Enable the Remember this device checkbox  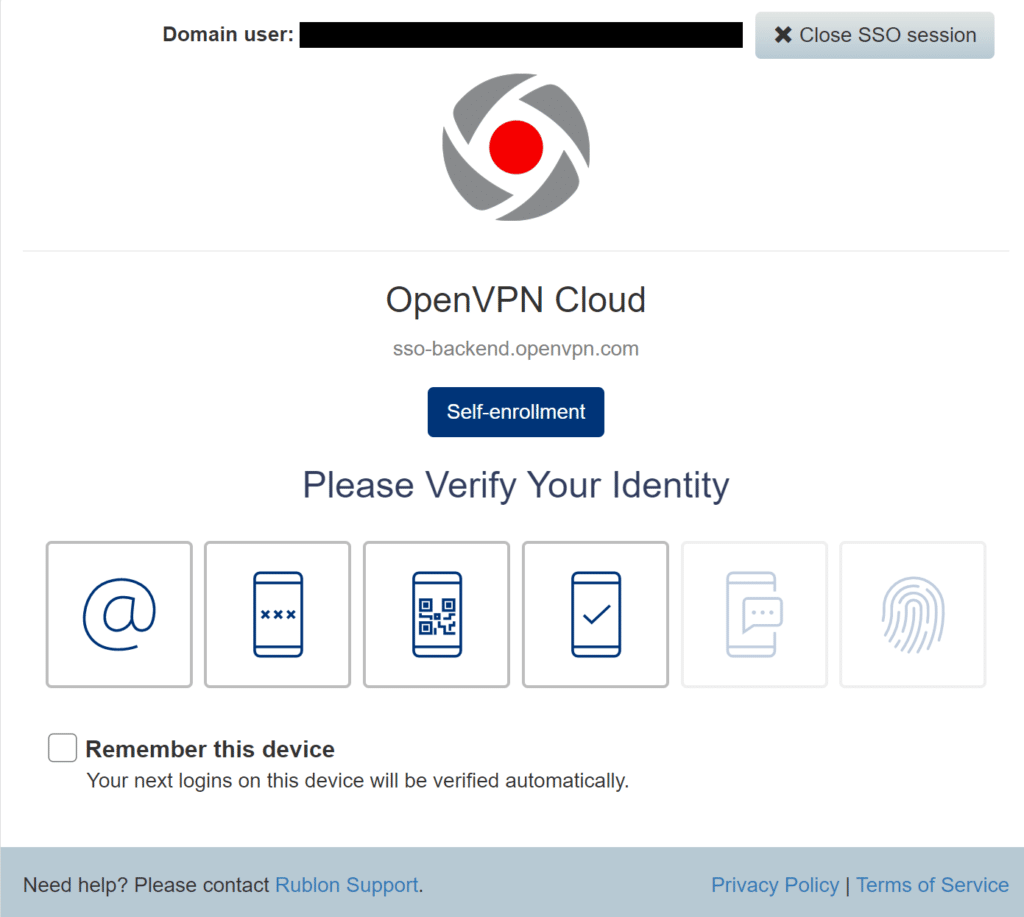62,748
